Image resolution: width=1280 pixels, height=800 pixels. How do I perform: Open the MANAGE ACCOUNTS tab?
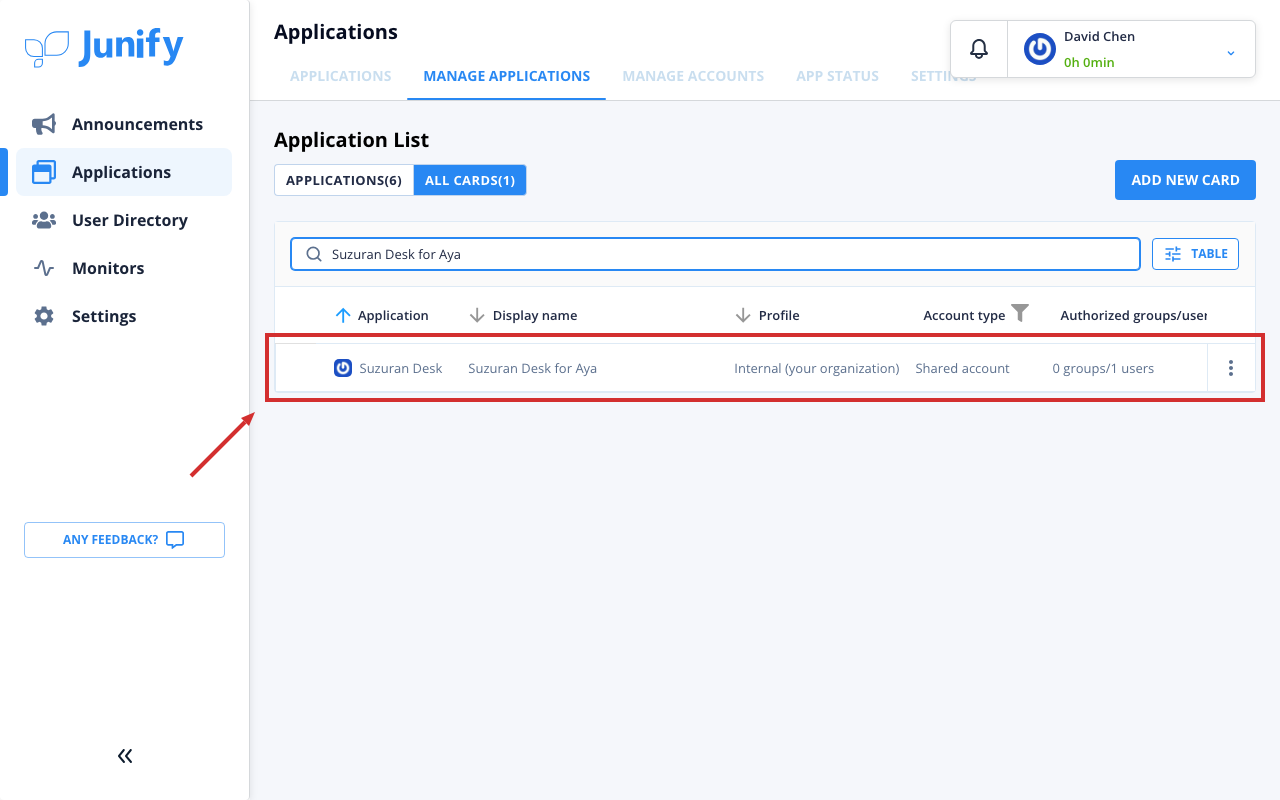(693, 76)
